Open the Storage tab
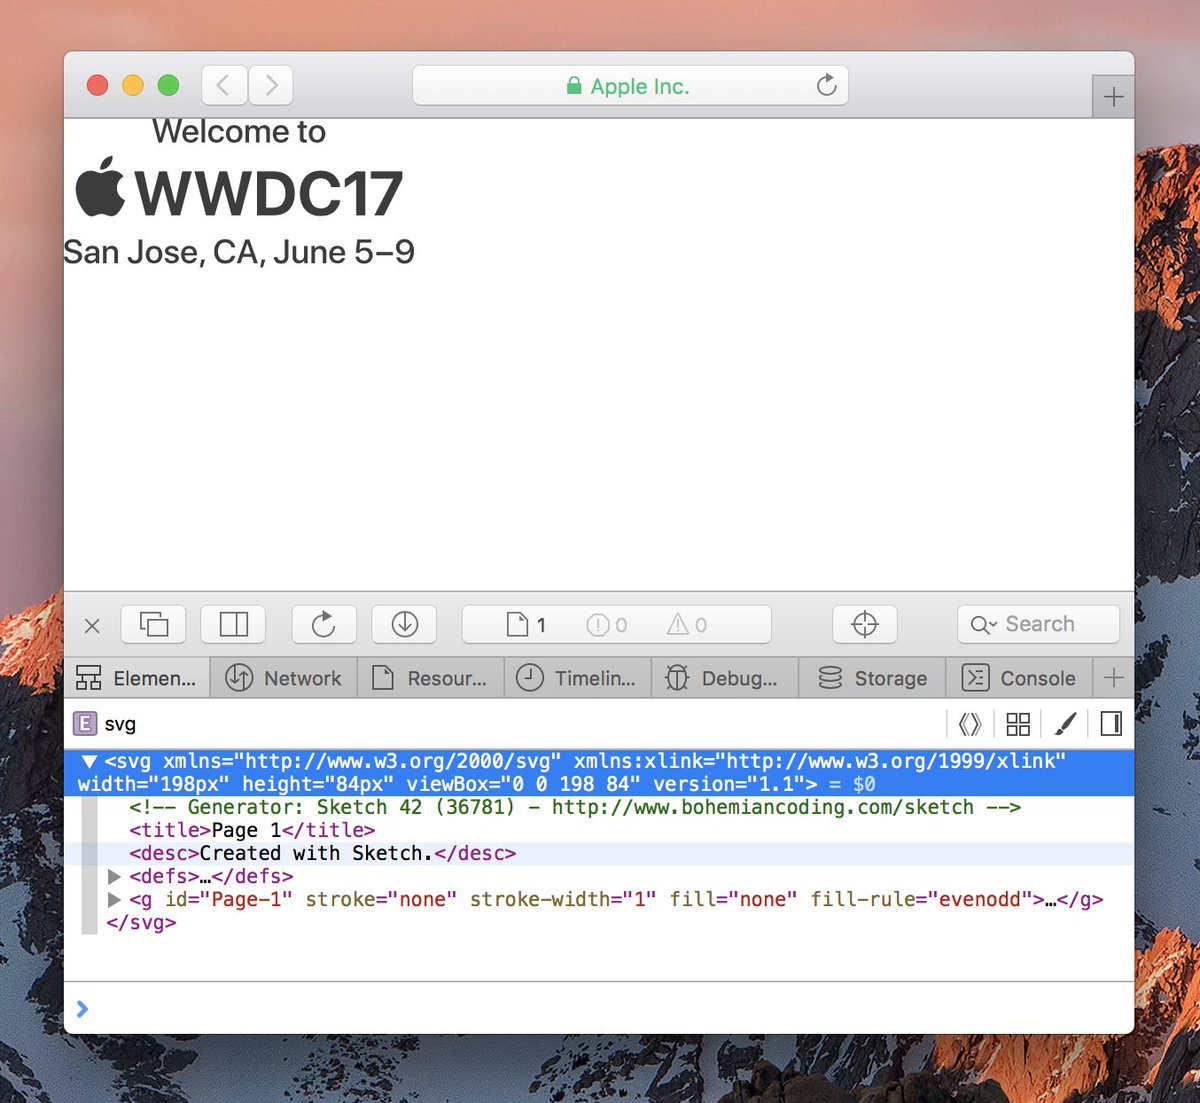This screenshot has width=1200, height=1103. click(x=872, y=678)
